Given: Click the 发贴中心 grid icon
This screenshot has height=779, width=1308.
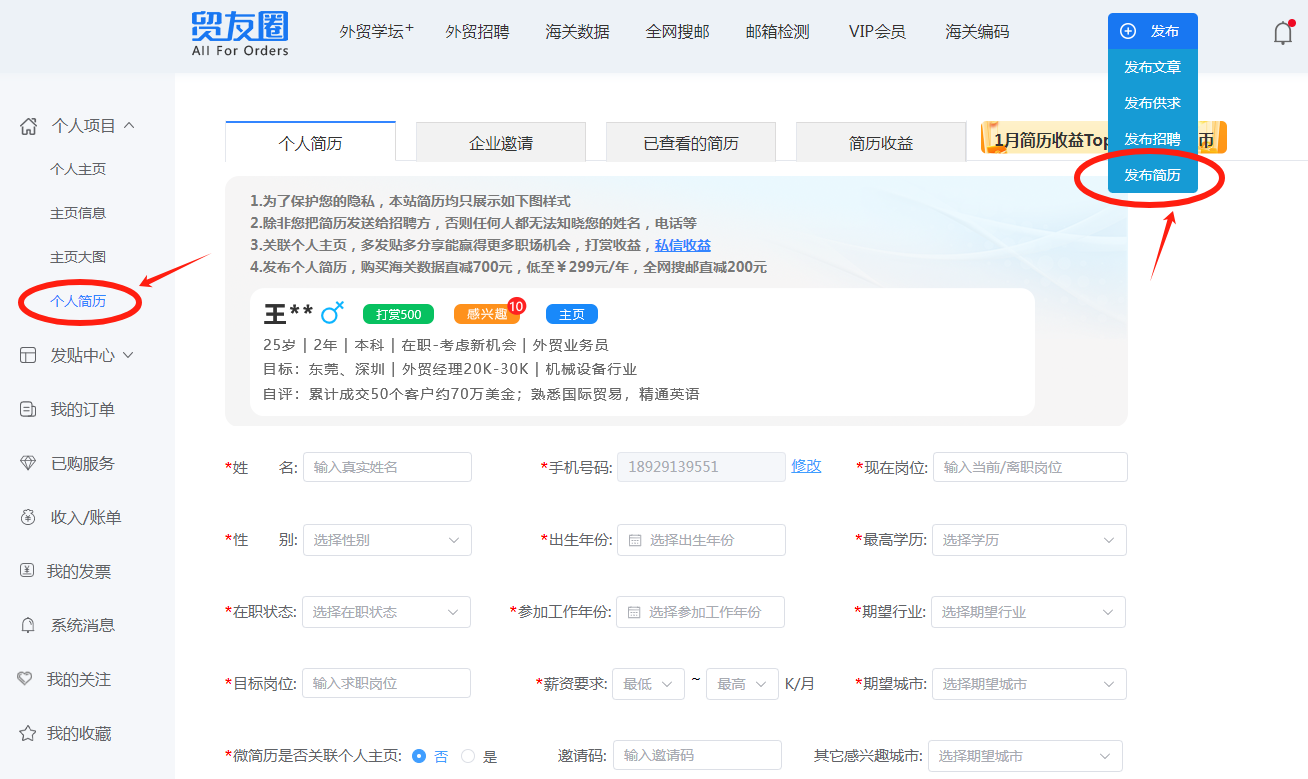Looking at the screenshot, I should click(x=29, y=355).
